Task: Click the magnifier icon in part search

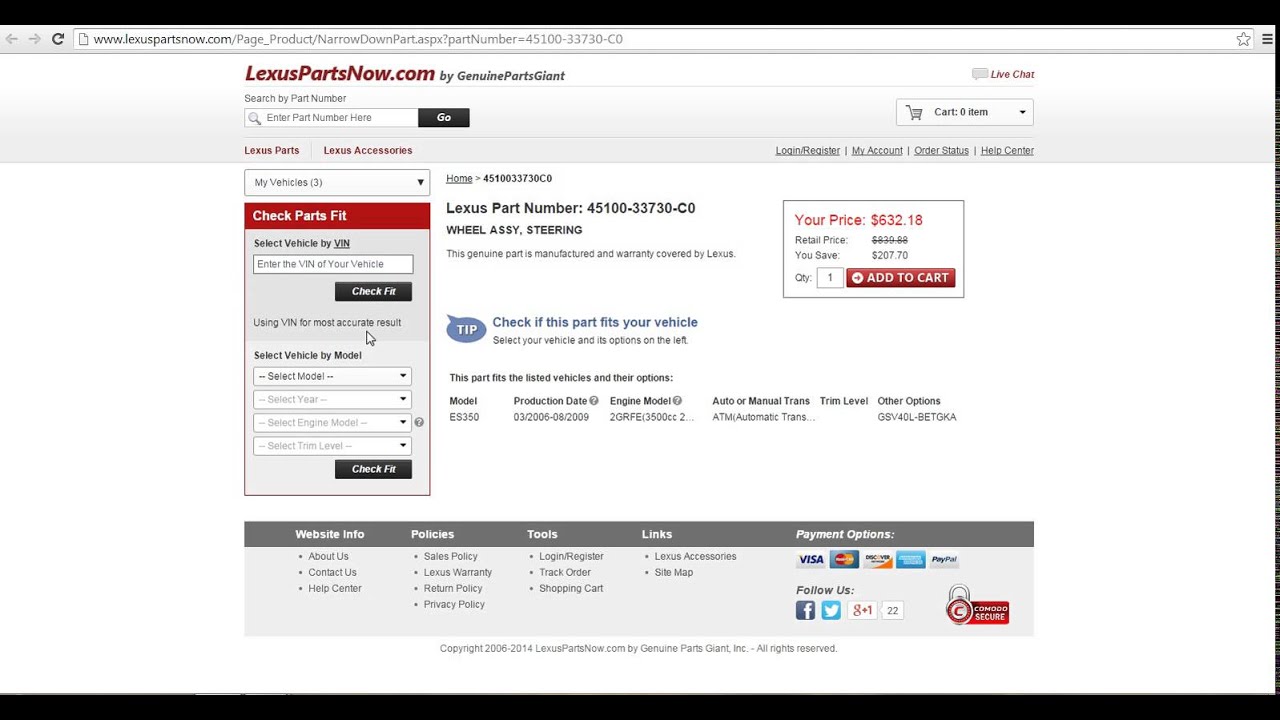Action: pos(255,118)
